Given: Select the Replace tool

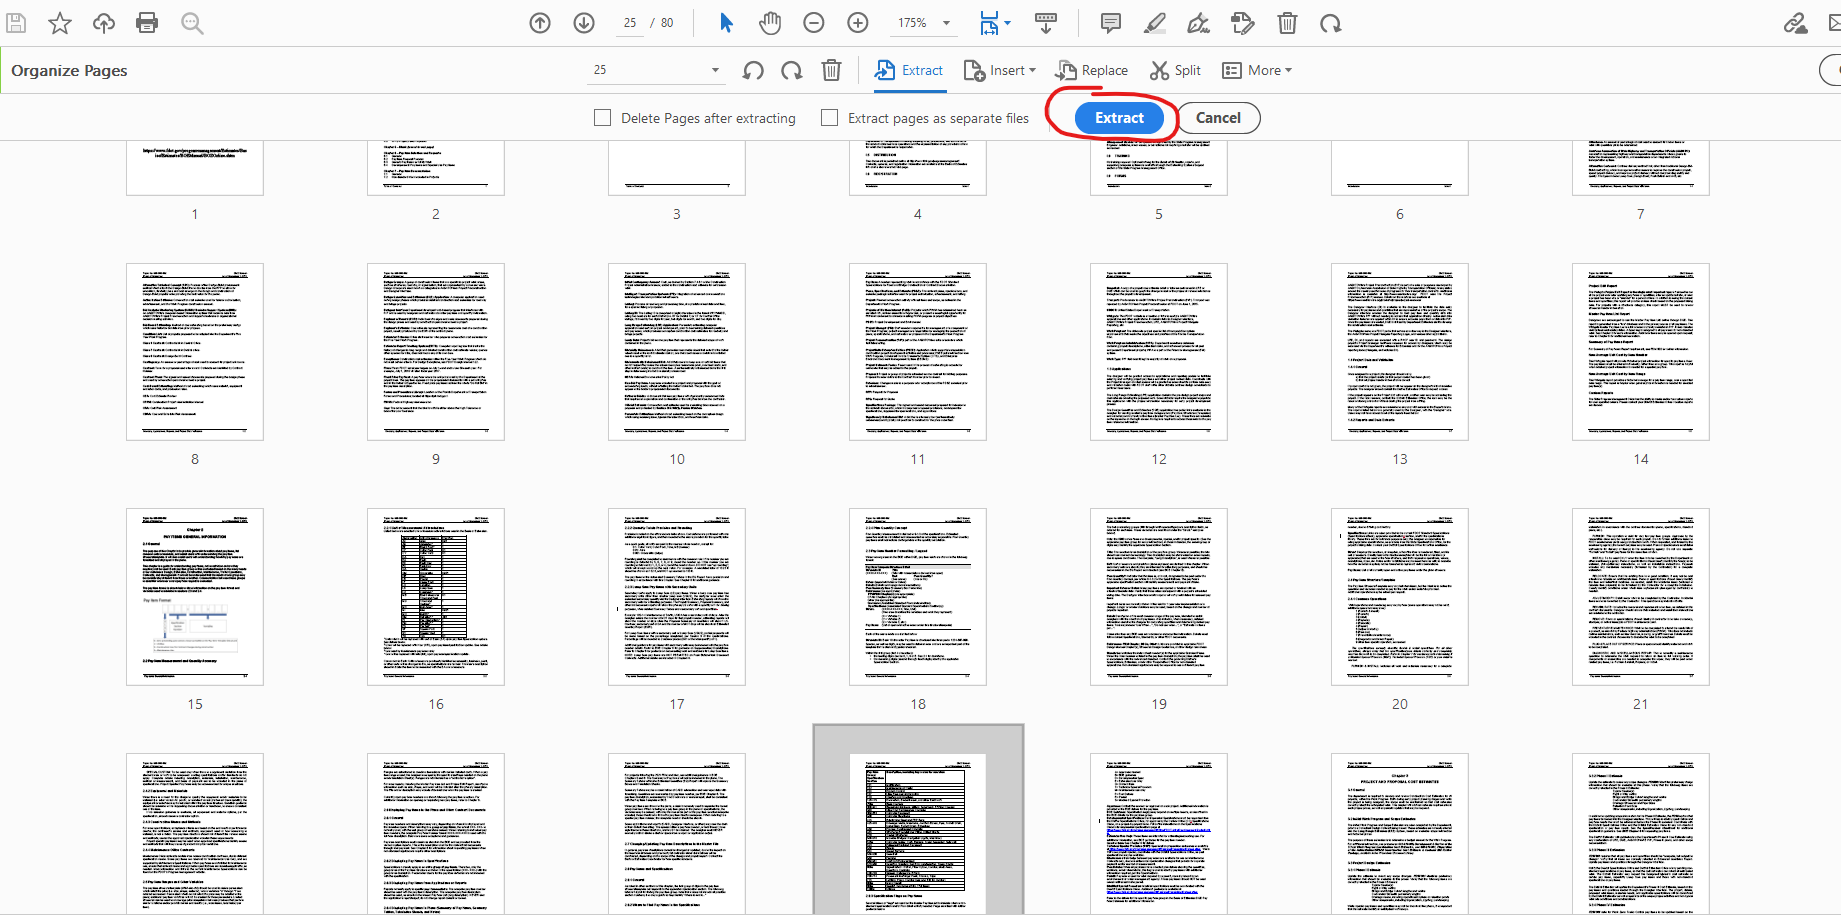Looking at the screenshot, I should [1091, 70].
